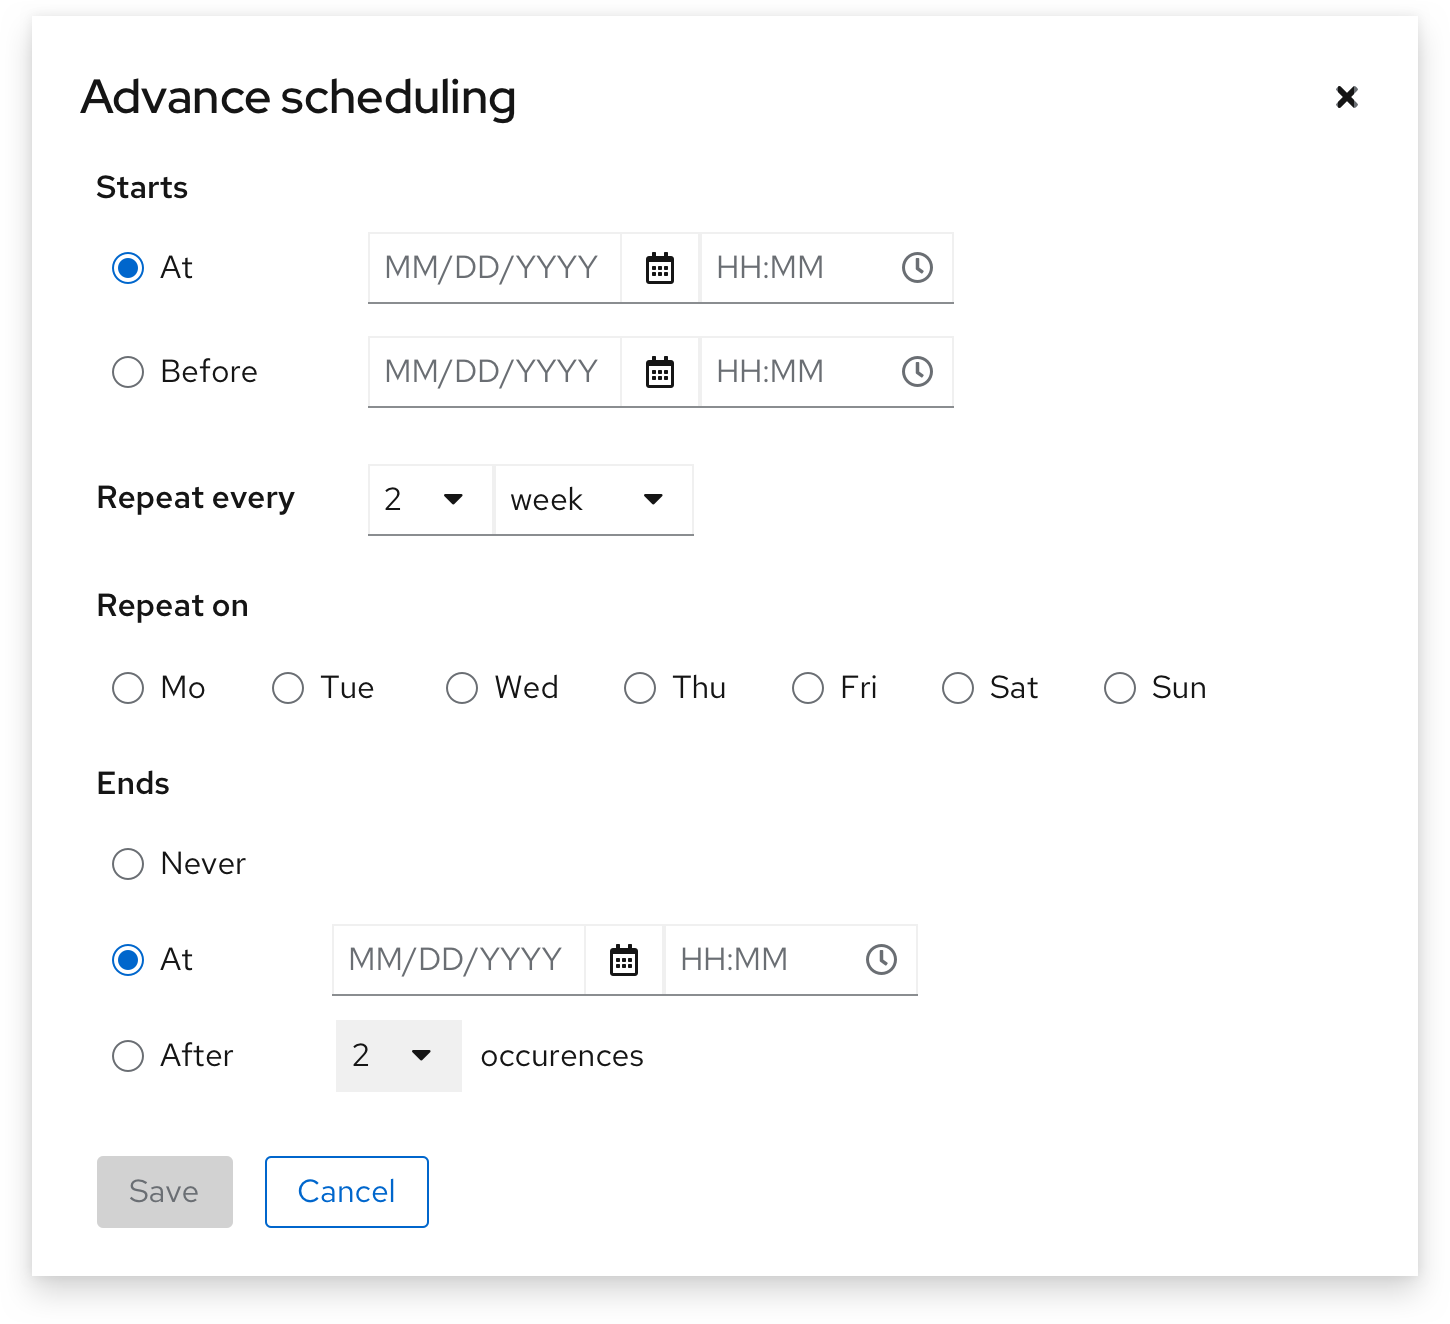Viewport: 1450px width, 1324px height.
Task: Click the Cancel button
Action: pos(346,1191)
